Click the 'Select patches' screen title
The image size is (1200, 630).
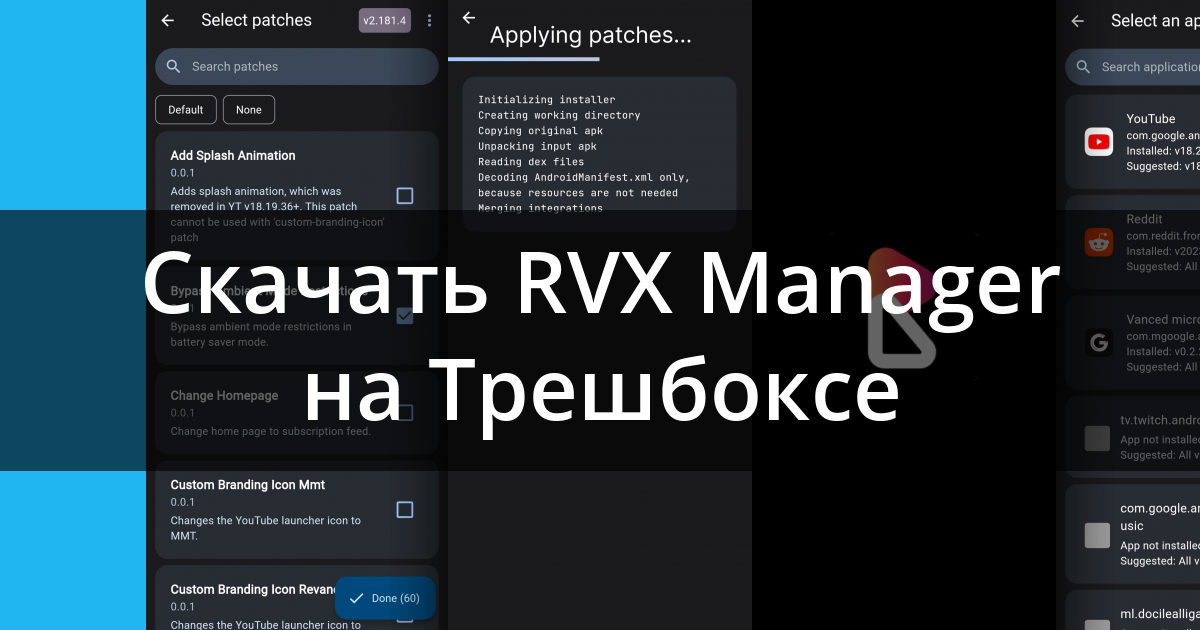point(256,20)
